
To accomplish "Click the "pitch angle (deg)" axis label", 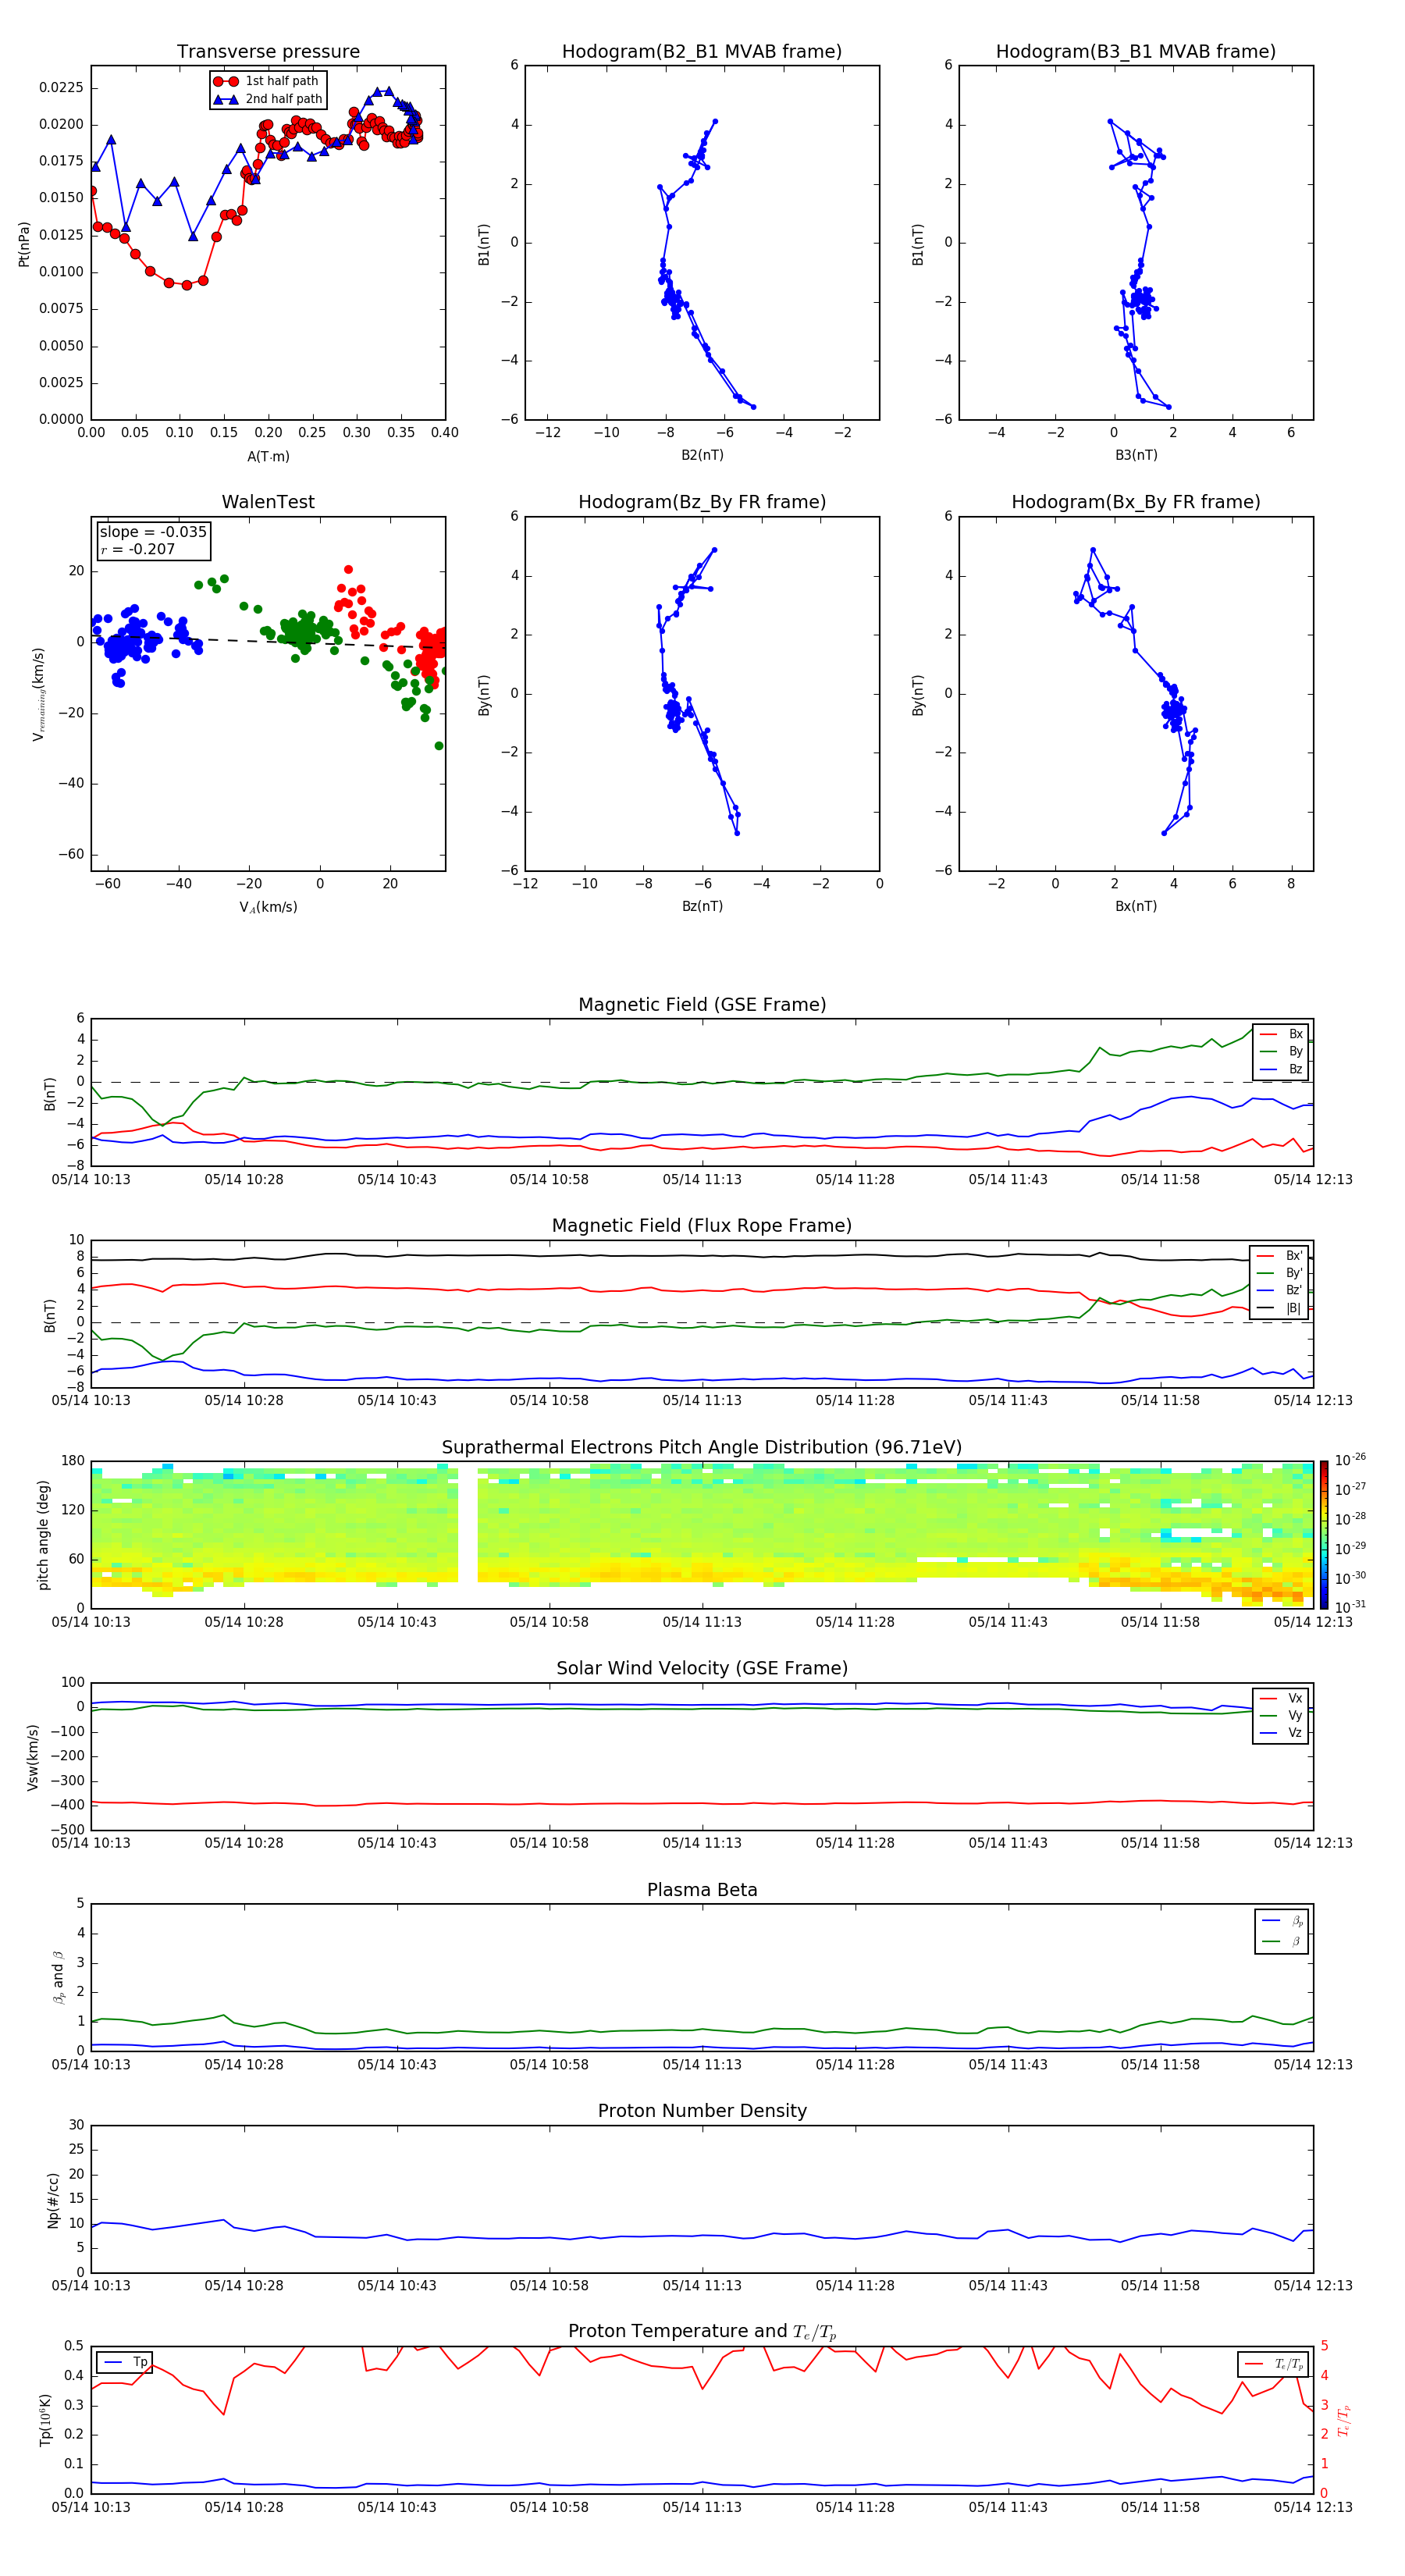I will (x=43, y=1535).
